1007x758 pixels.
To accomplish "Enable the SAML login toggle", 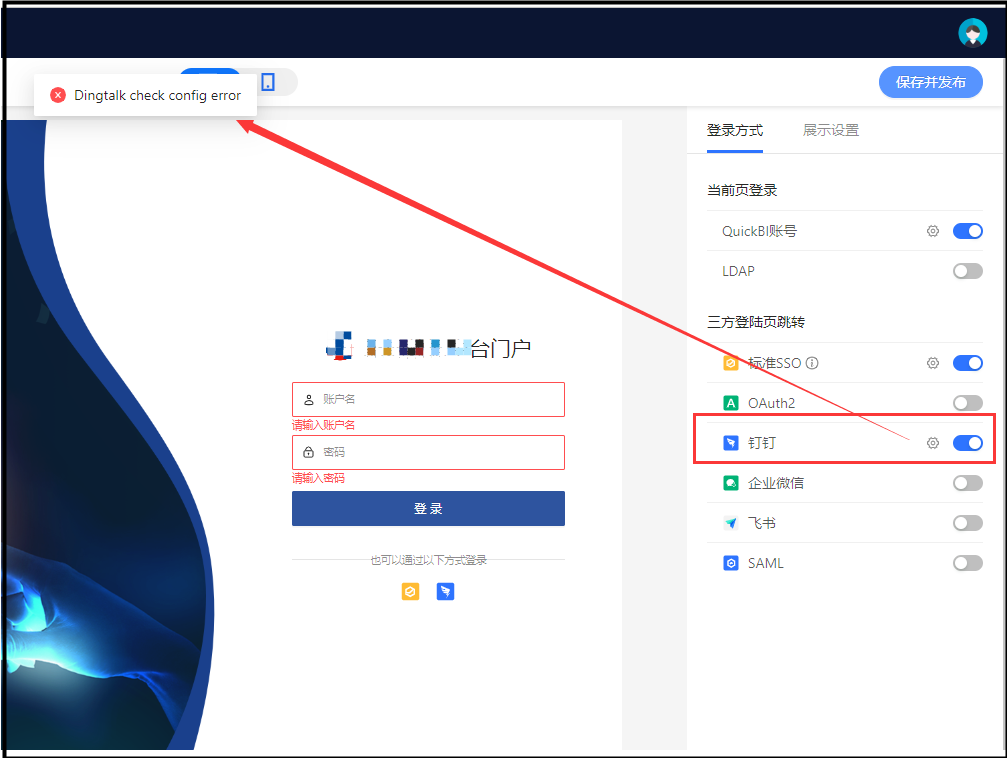I will point(967,563).
